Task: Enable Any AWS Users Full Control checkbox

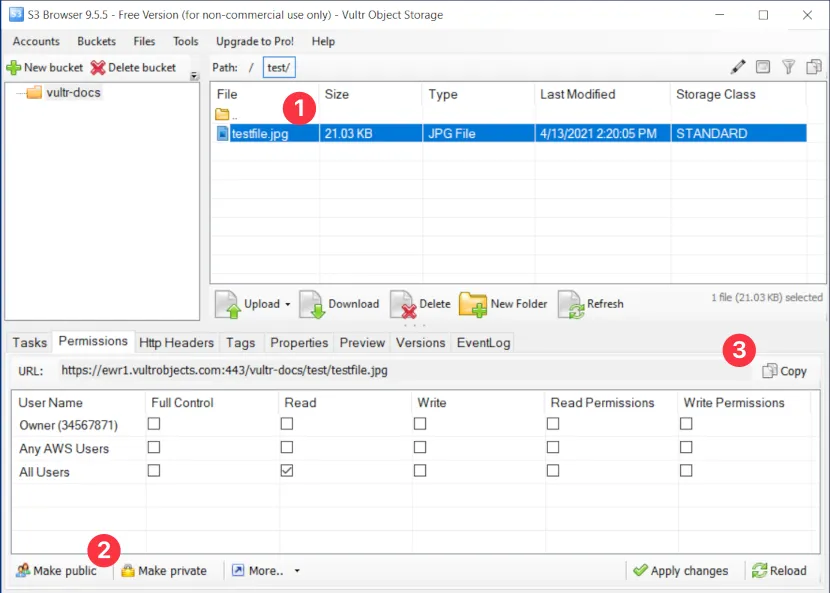Action: click(154, 447)
